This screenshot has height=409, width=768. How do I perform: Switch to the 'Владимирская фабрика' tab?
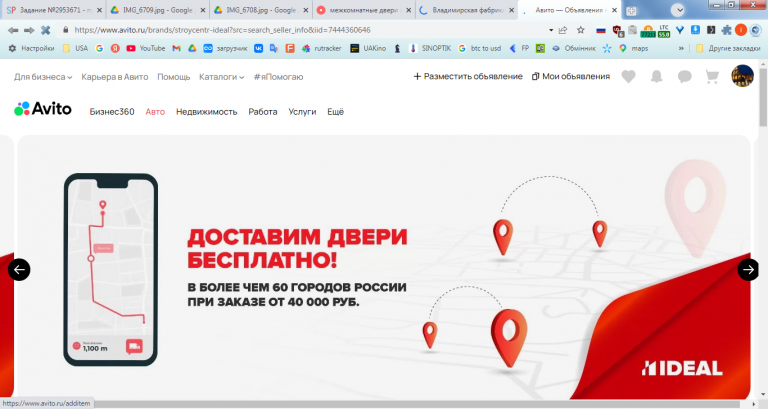[x=467, y=10]
